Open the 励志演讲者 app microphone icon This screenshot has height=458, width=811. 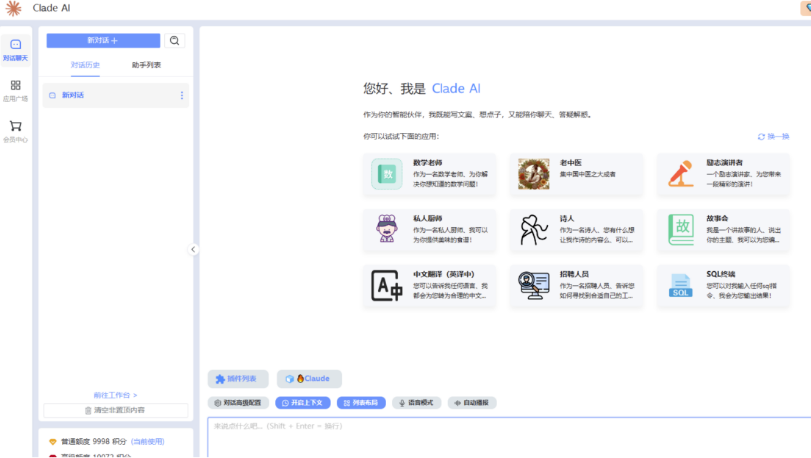click(681, 174)
